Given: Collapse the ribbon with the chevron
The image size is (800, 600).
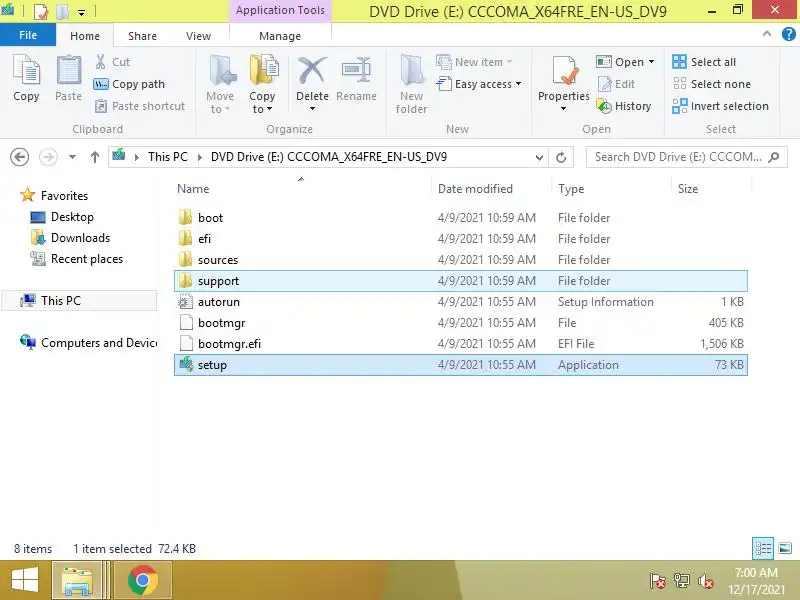Looking at the screenshot, I should pos(766,34).
